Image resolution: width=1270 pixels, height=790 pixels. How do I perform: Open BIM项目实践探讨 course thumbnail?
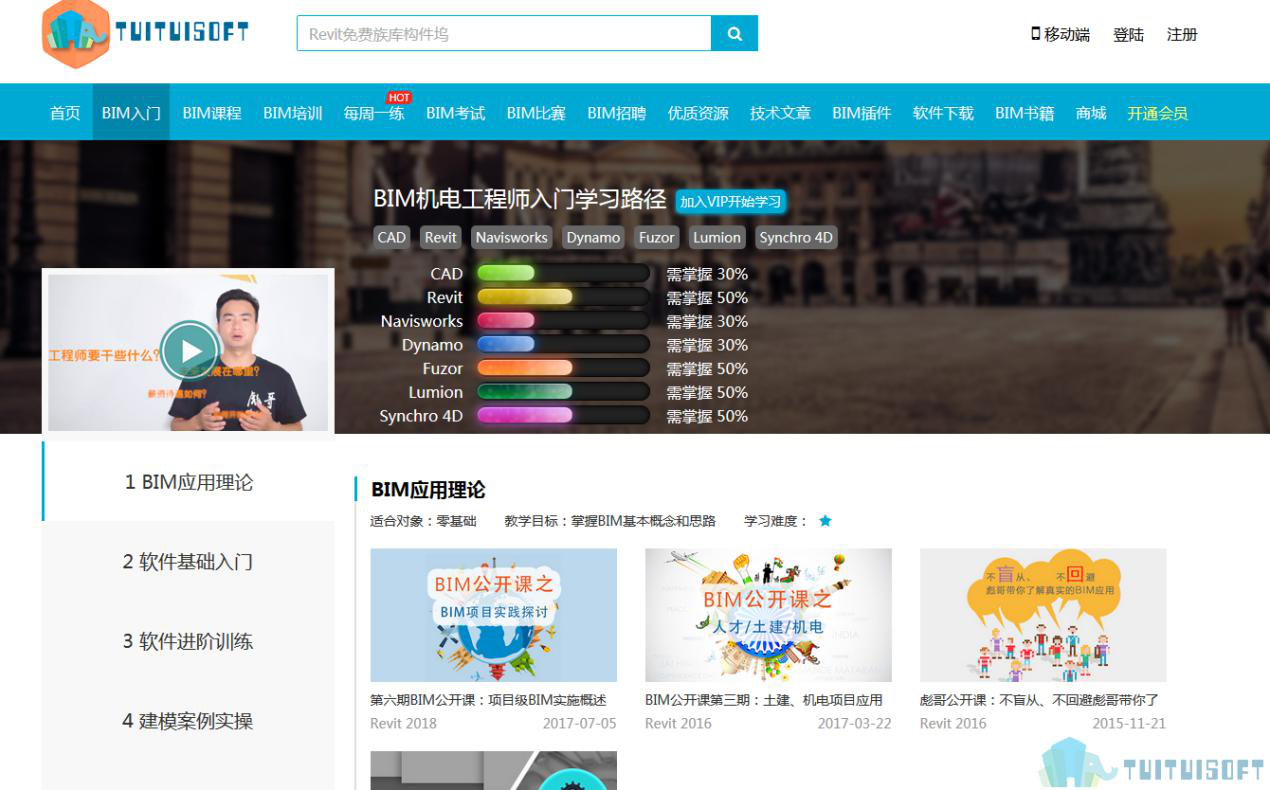tap(493, 615)
